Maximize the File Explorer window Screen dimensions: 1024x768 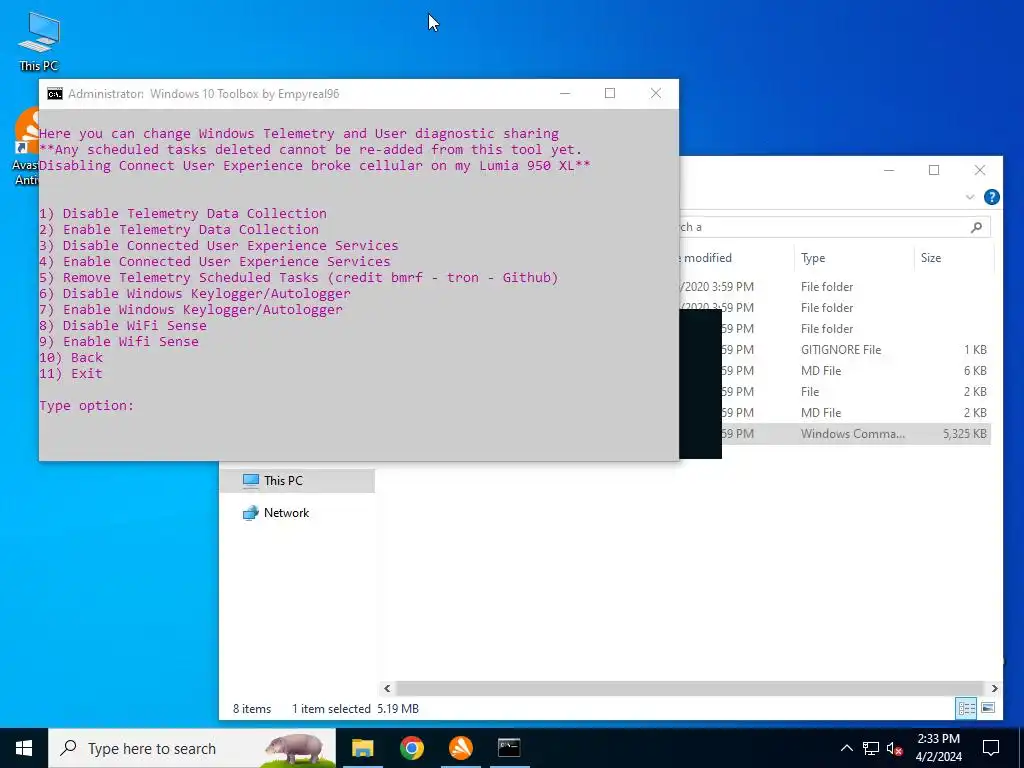934,170
